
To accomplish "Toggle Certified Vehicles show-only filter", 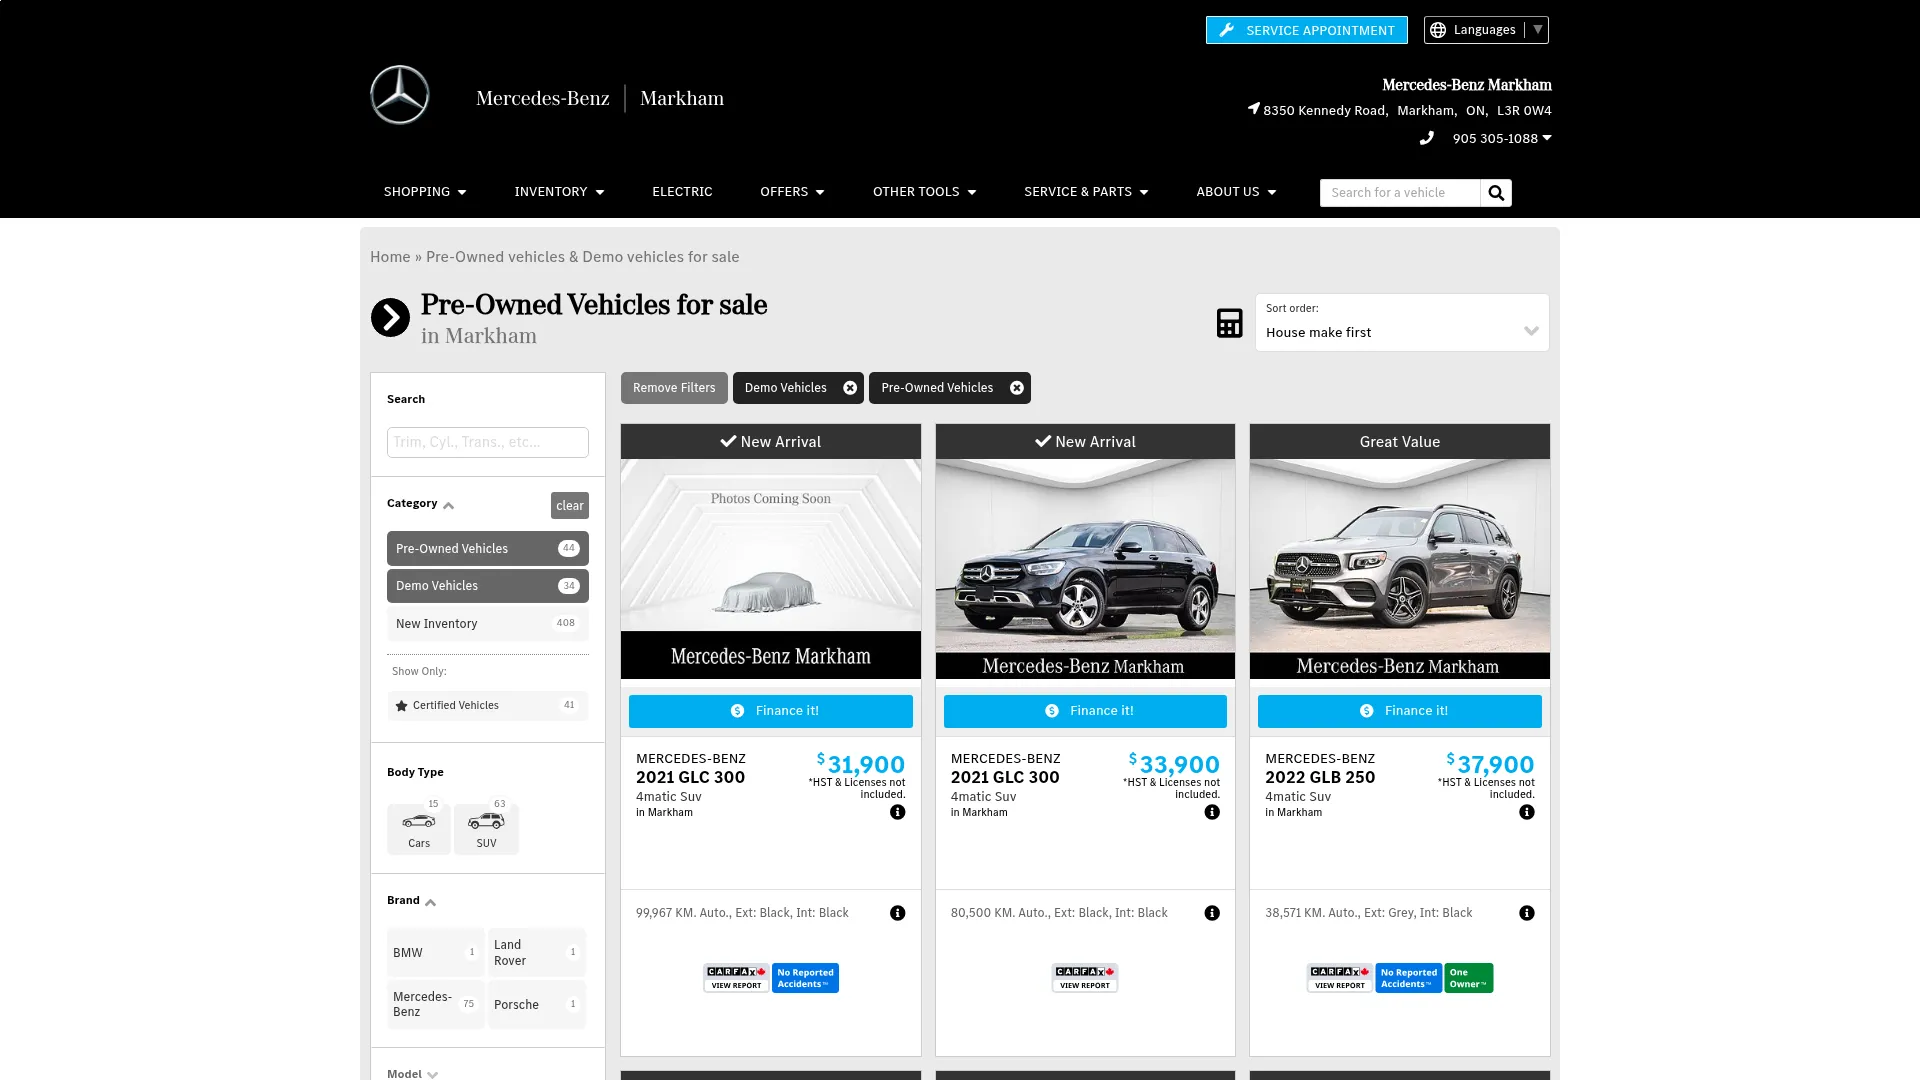I will [488, 706].
